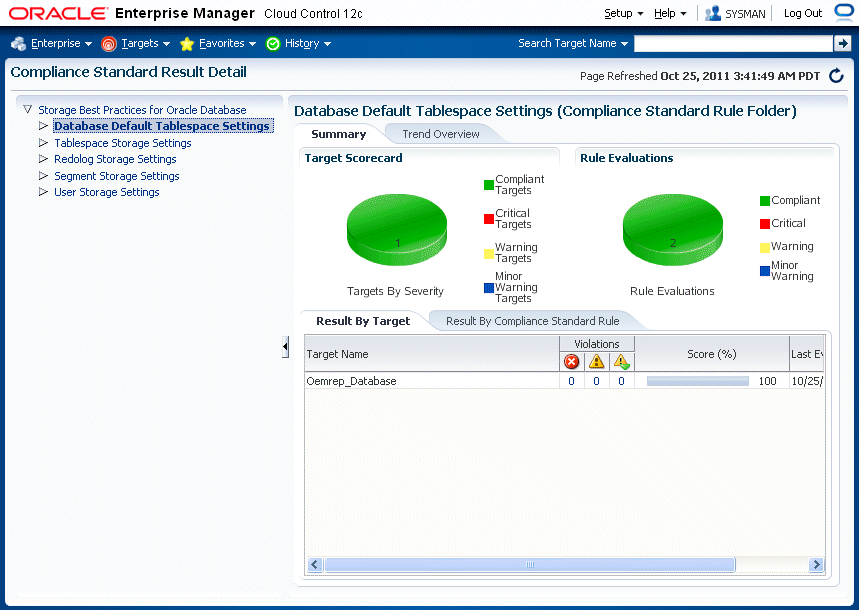Click the table horizontal scrollbar thumb

[x=529, y=565]
